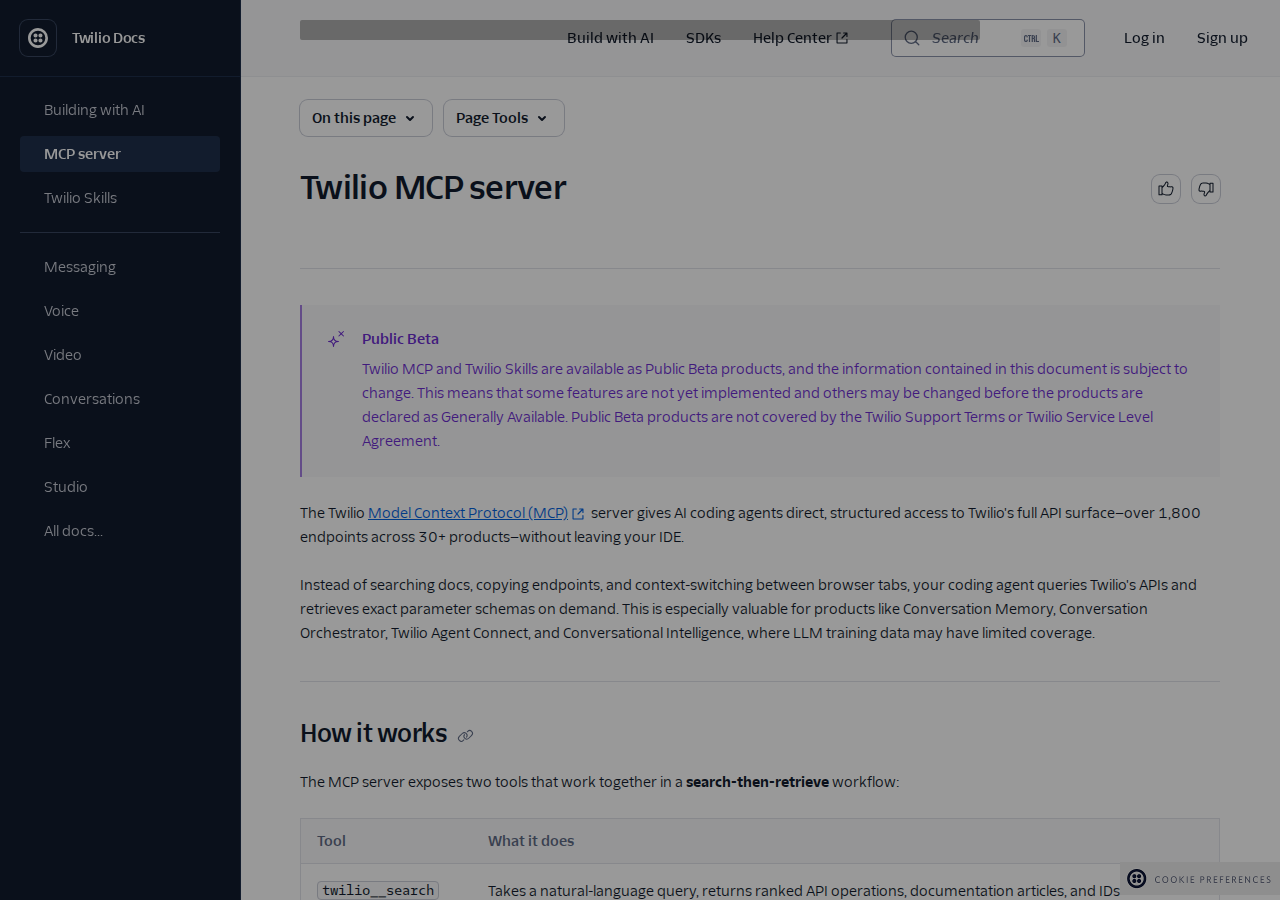
Task: Click the Twilio MCP server heading
Action: 433,188
